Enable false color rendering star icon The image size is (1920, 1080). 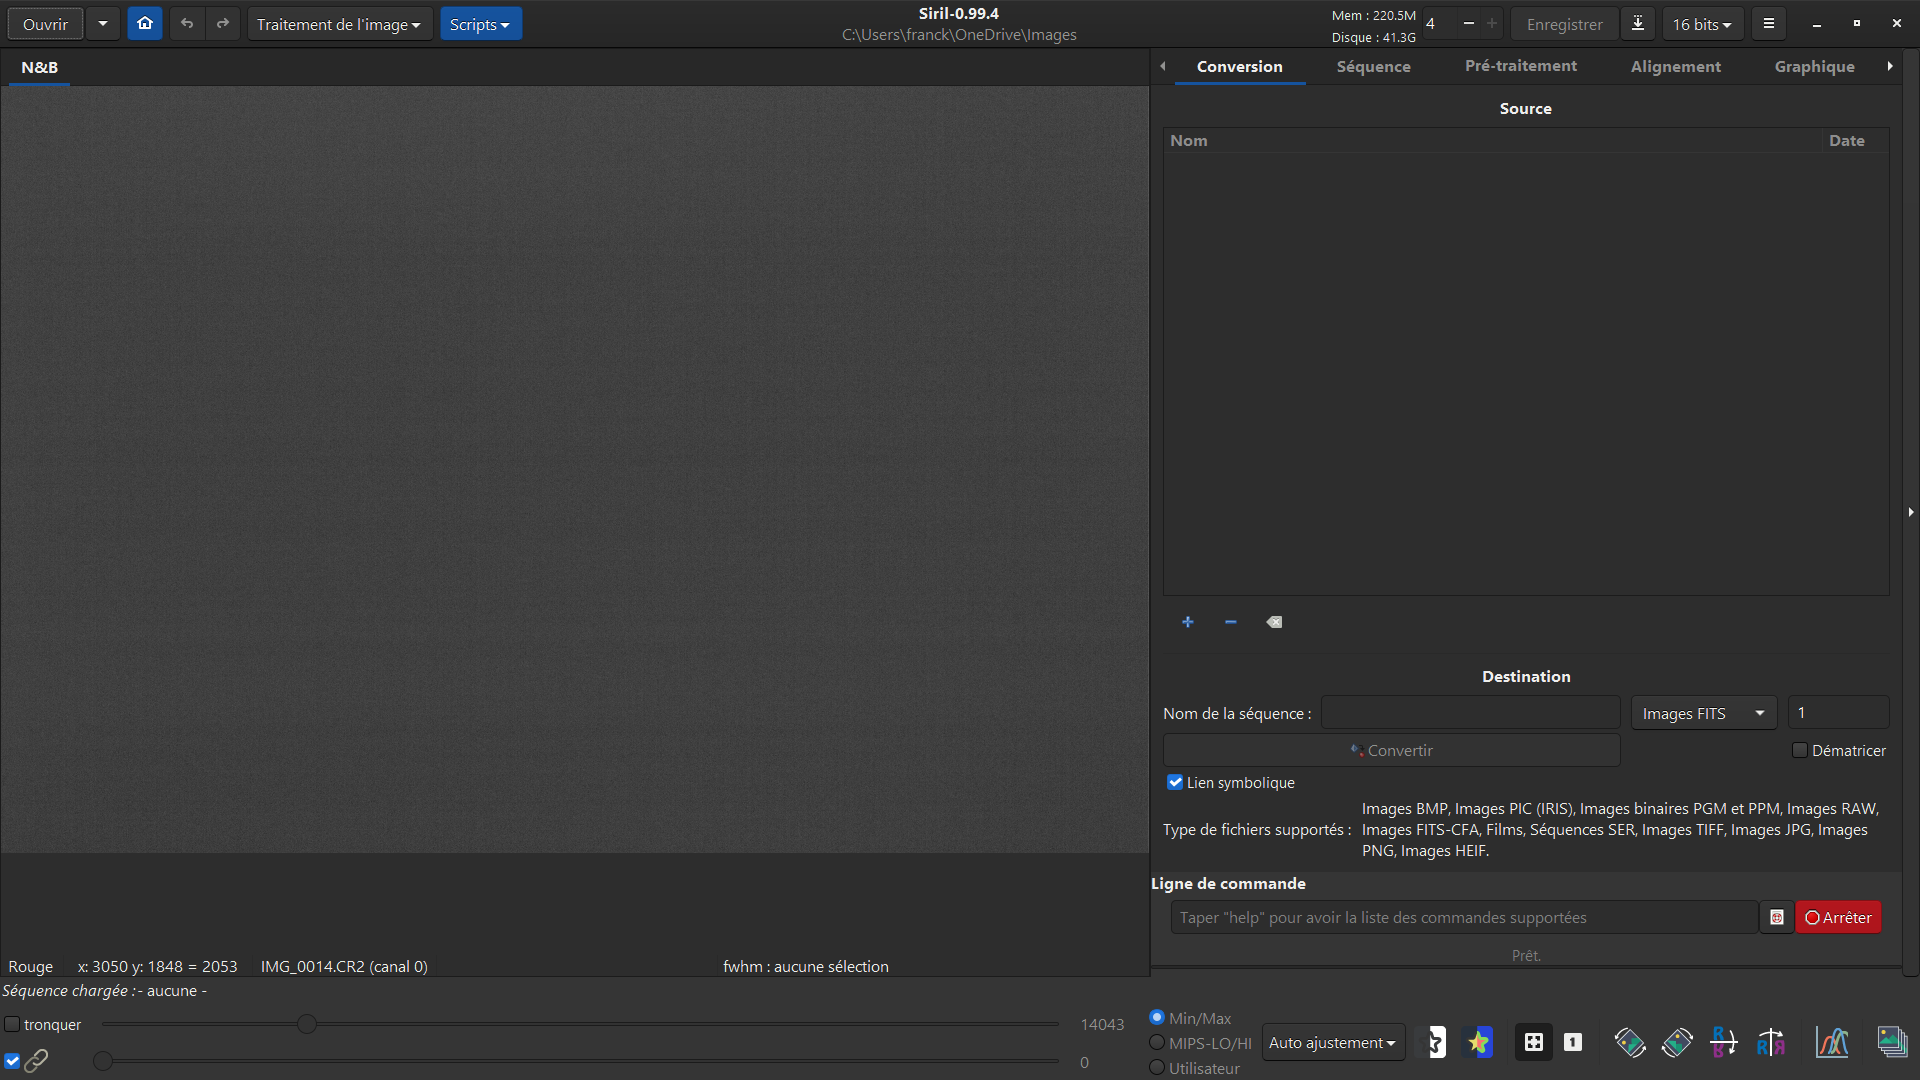click(1479, 1043)
